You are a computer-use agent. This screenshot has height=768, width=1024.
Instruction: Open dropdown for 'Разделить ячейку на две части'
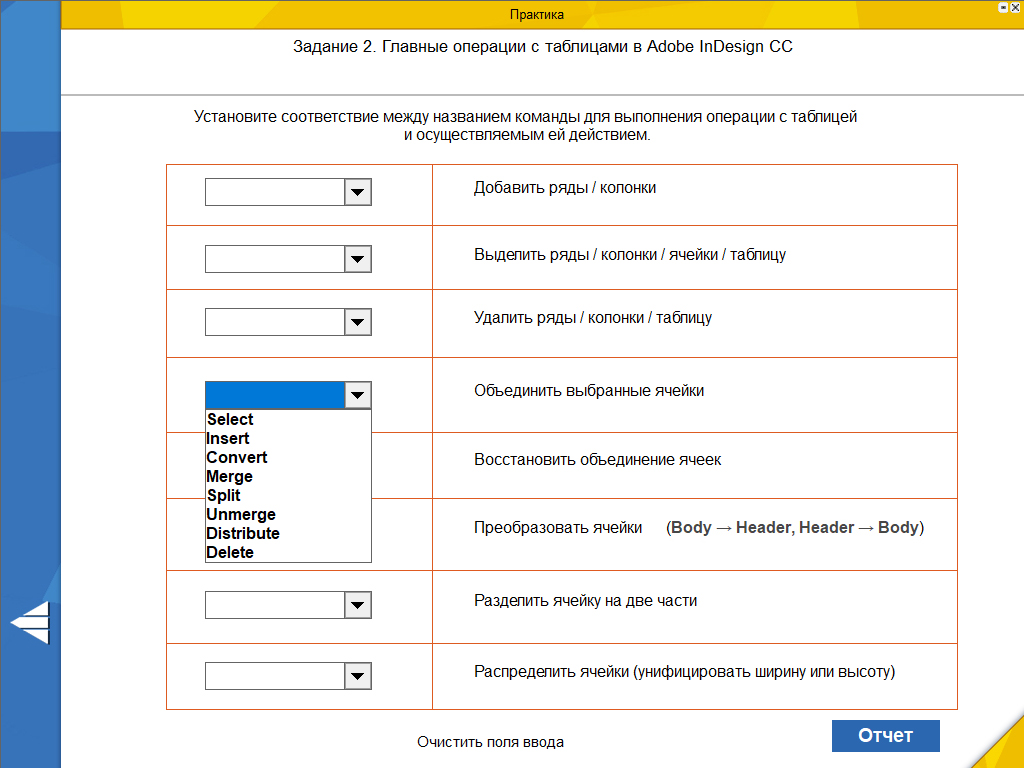coord(357,605)
